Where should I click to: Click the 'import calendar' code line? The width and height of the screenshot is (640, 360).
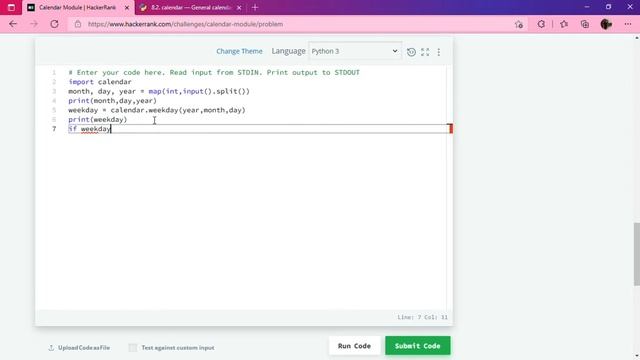100,82
